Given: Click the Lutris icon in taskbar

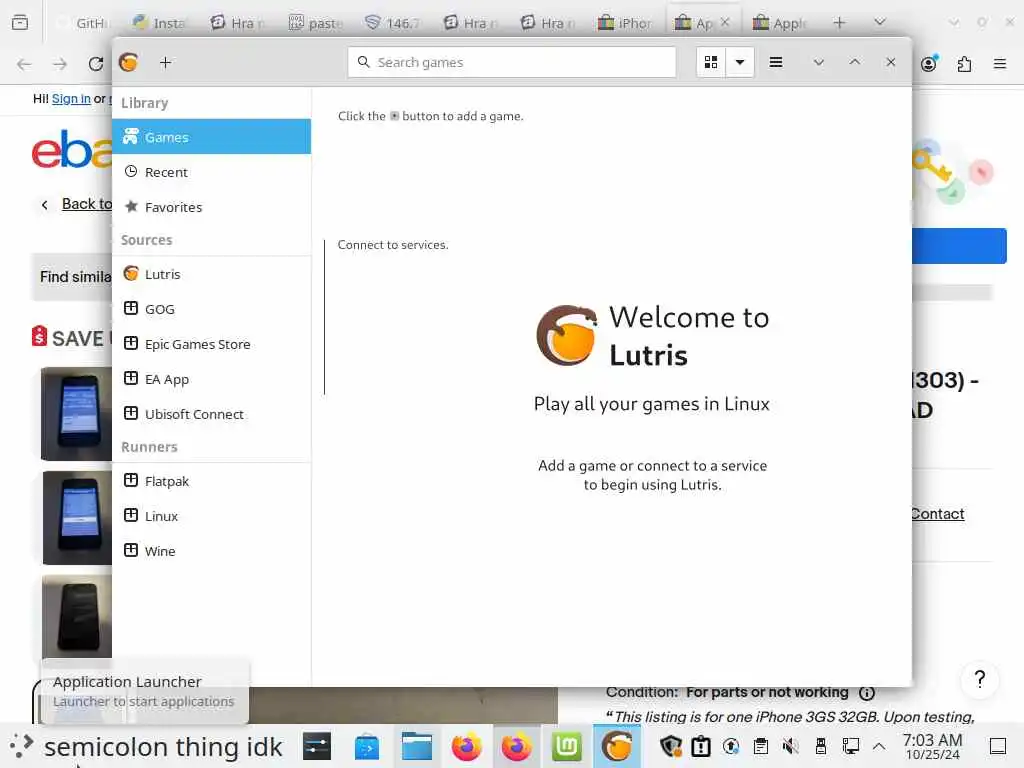Looking at the screenshot, I should click(x=616, y=746).
